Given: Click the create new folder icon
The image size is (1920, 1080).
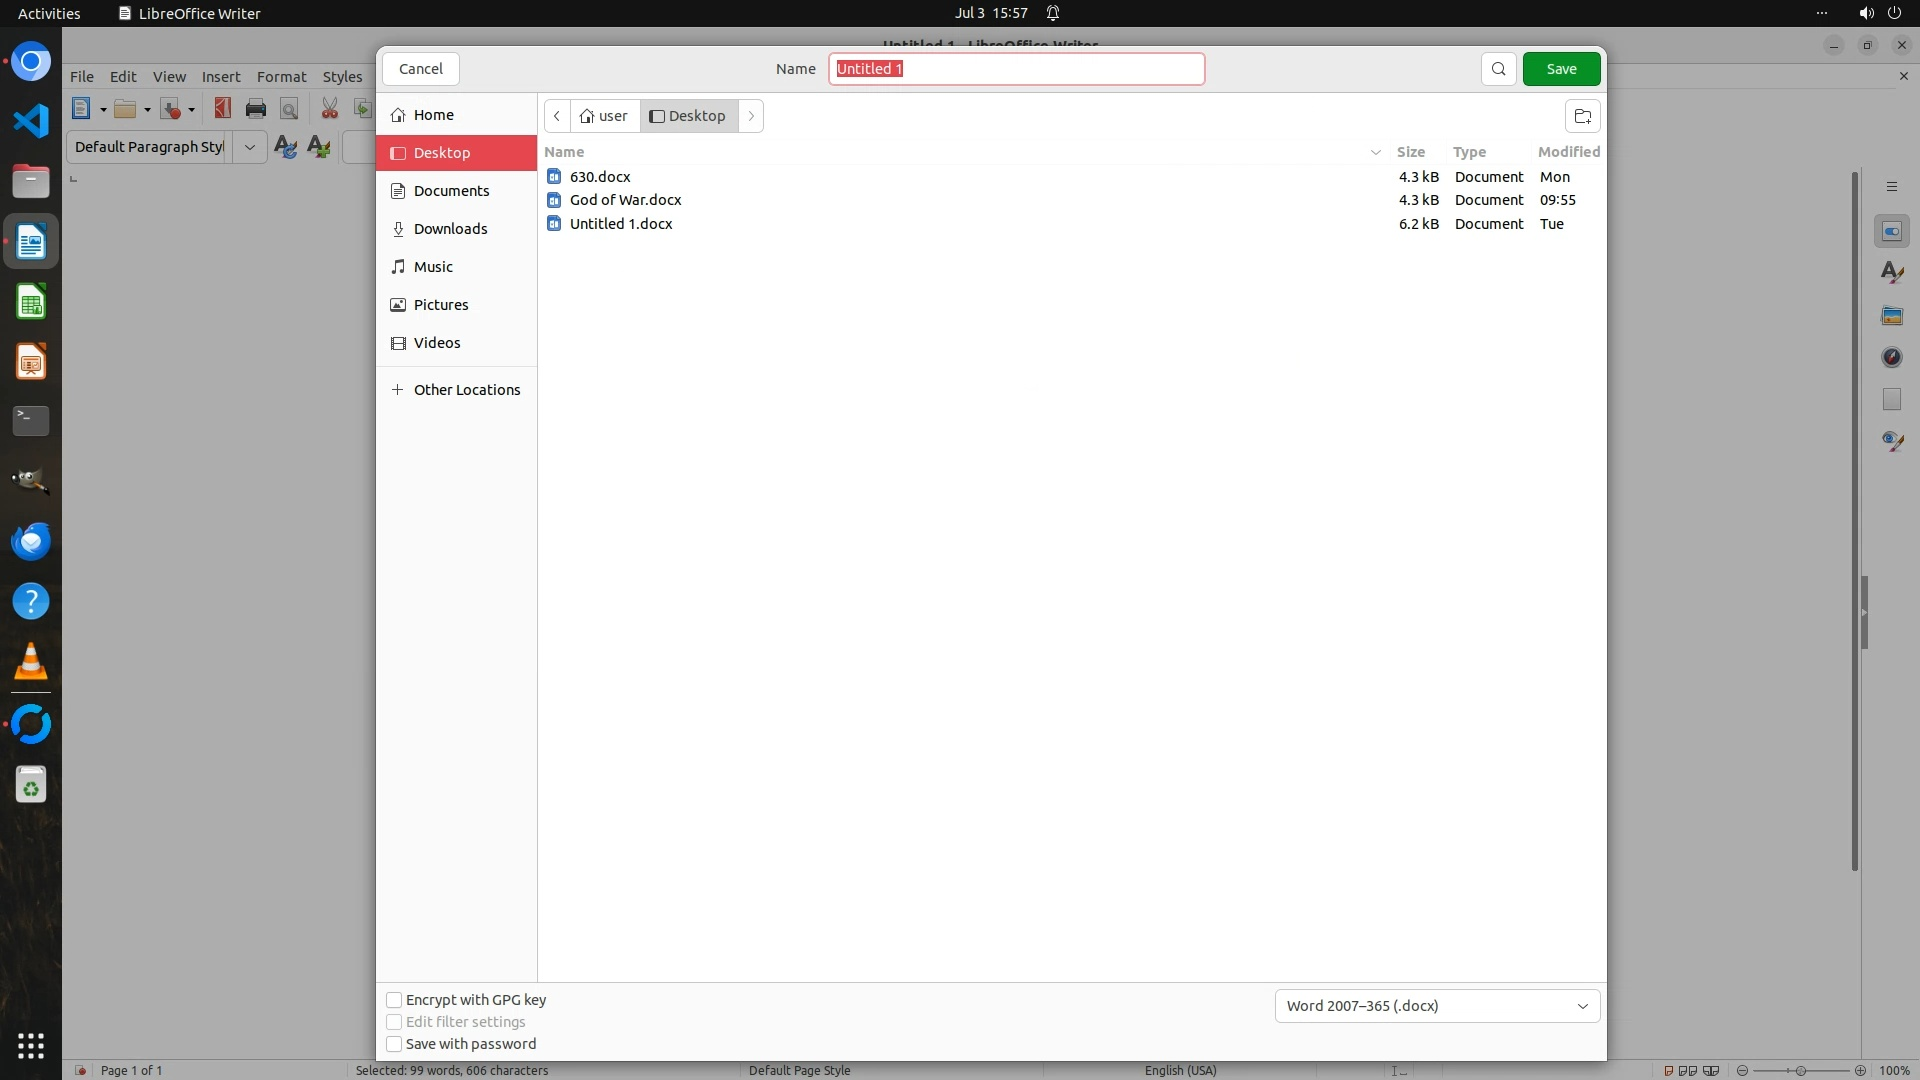Looking at the screenshot, I should [1582, 116].
